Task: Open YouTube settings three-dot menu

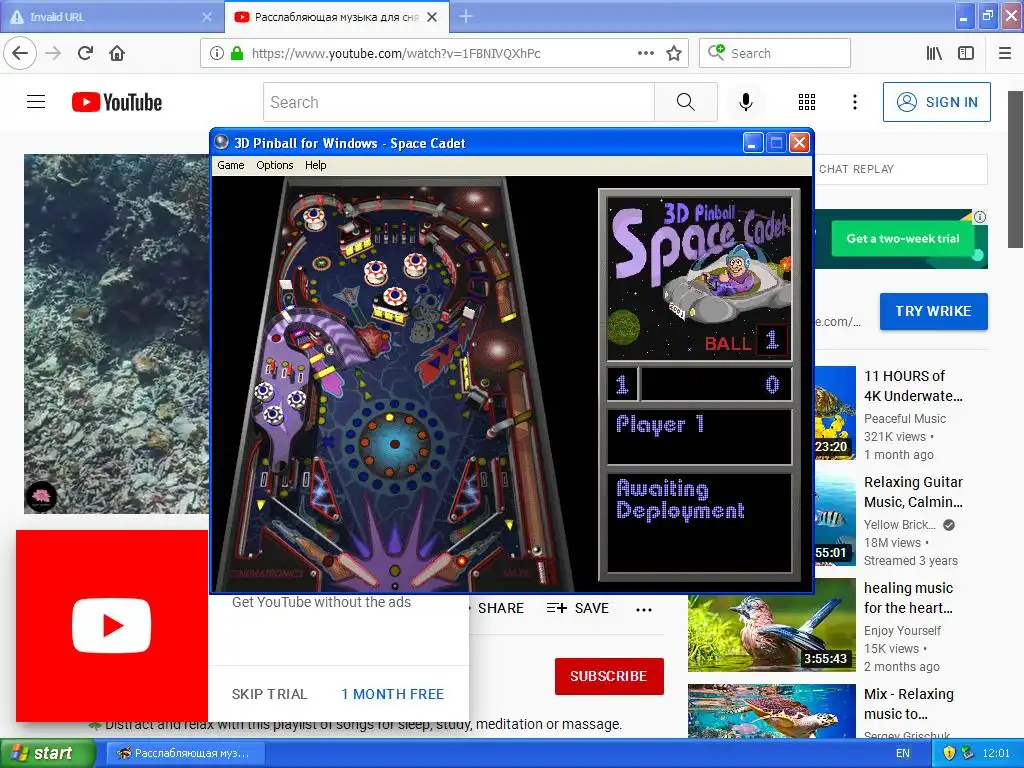Action: (x=855, y=102)
